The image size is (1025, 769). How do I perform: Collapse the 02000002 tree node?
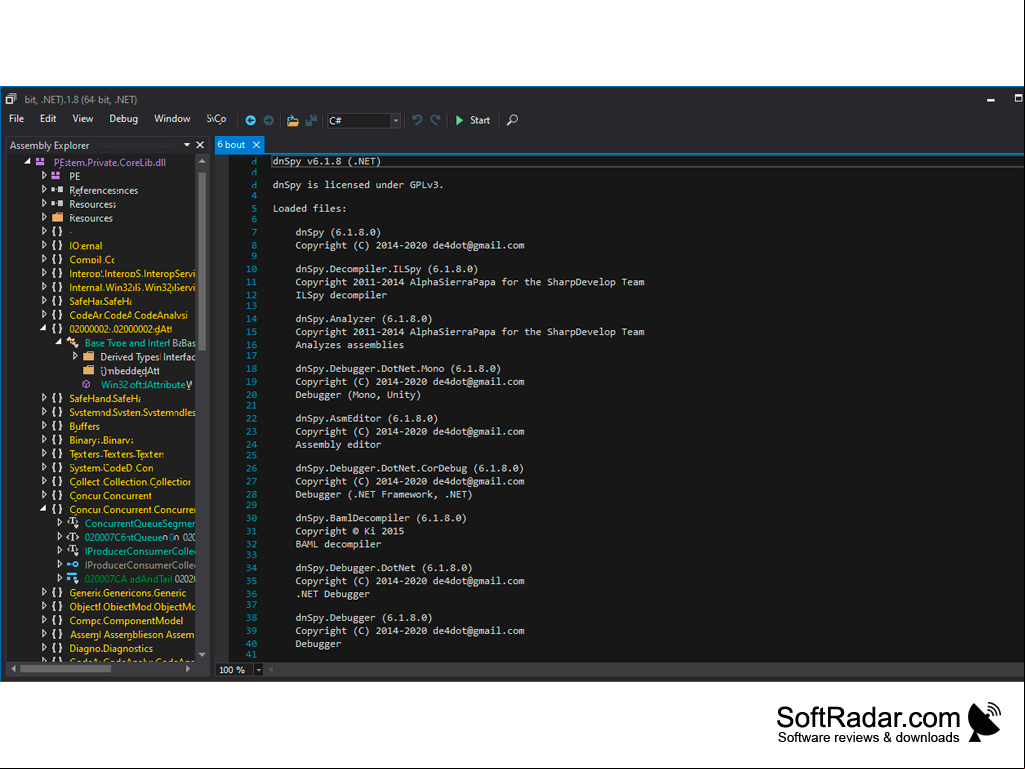43,328
